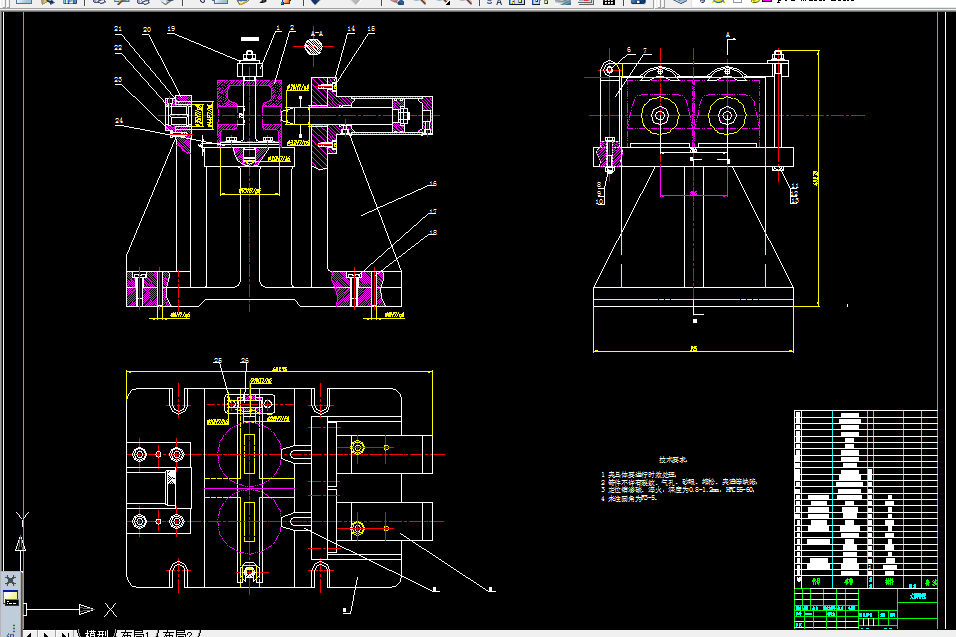This screenshot has height=637, width=956.
Task: Open the 布局1 layout tab
Action: 136,634
